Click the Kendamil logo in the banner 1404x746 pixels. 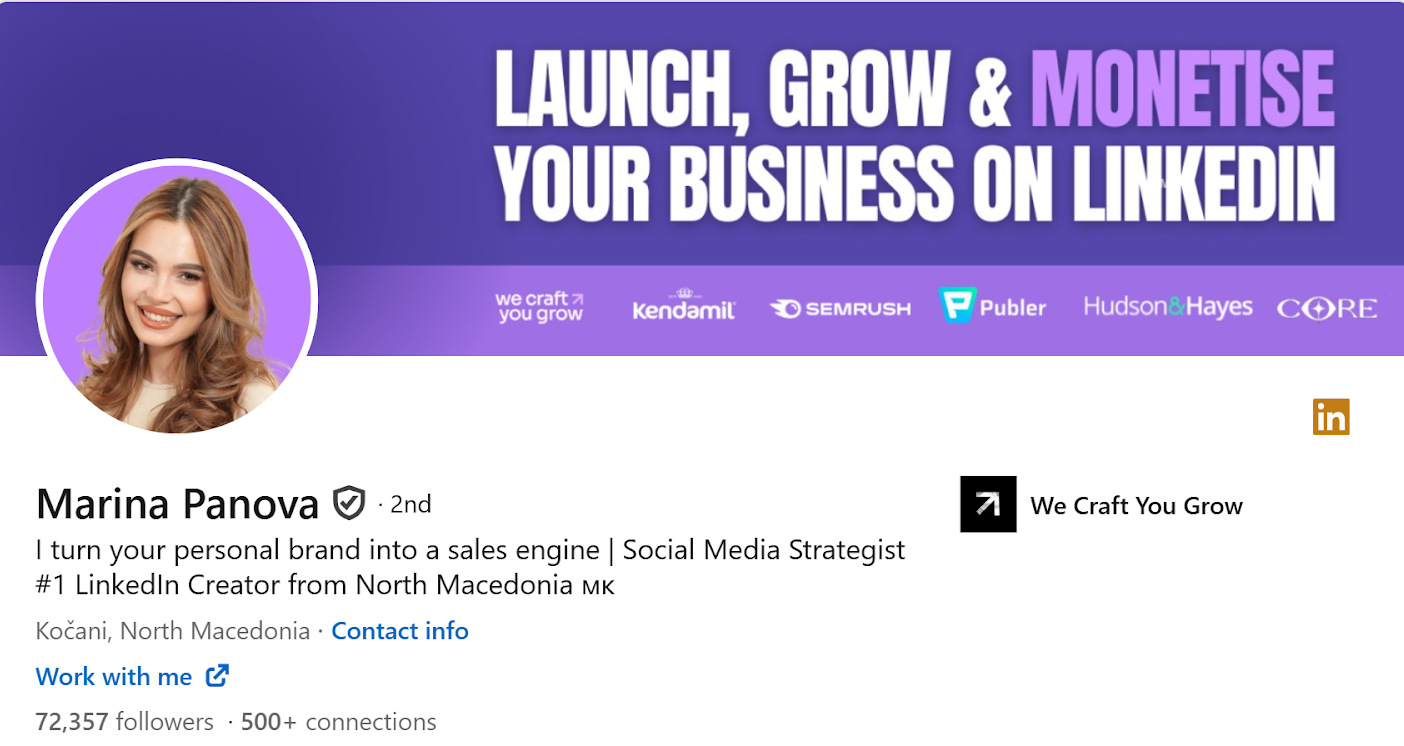click(x=684, y=308)
